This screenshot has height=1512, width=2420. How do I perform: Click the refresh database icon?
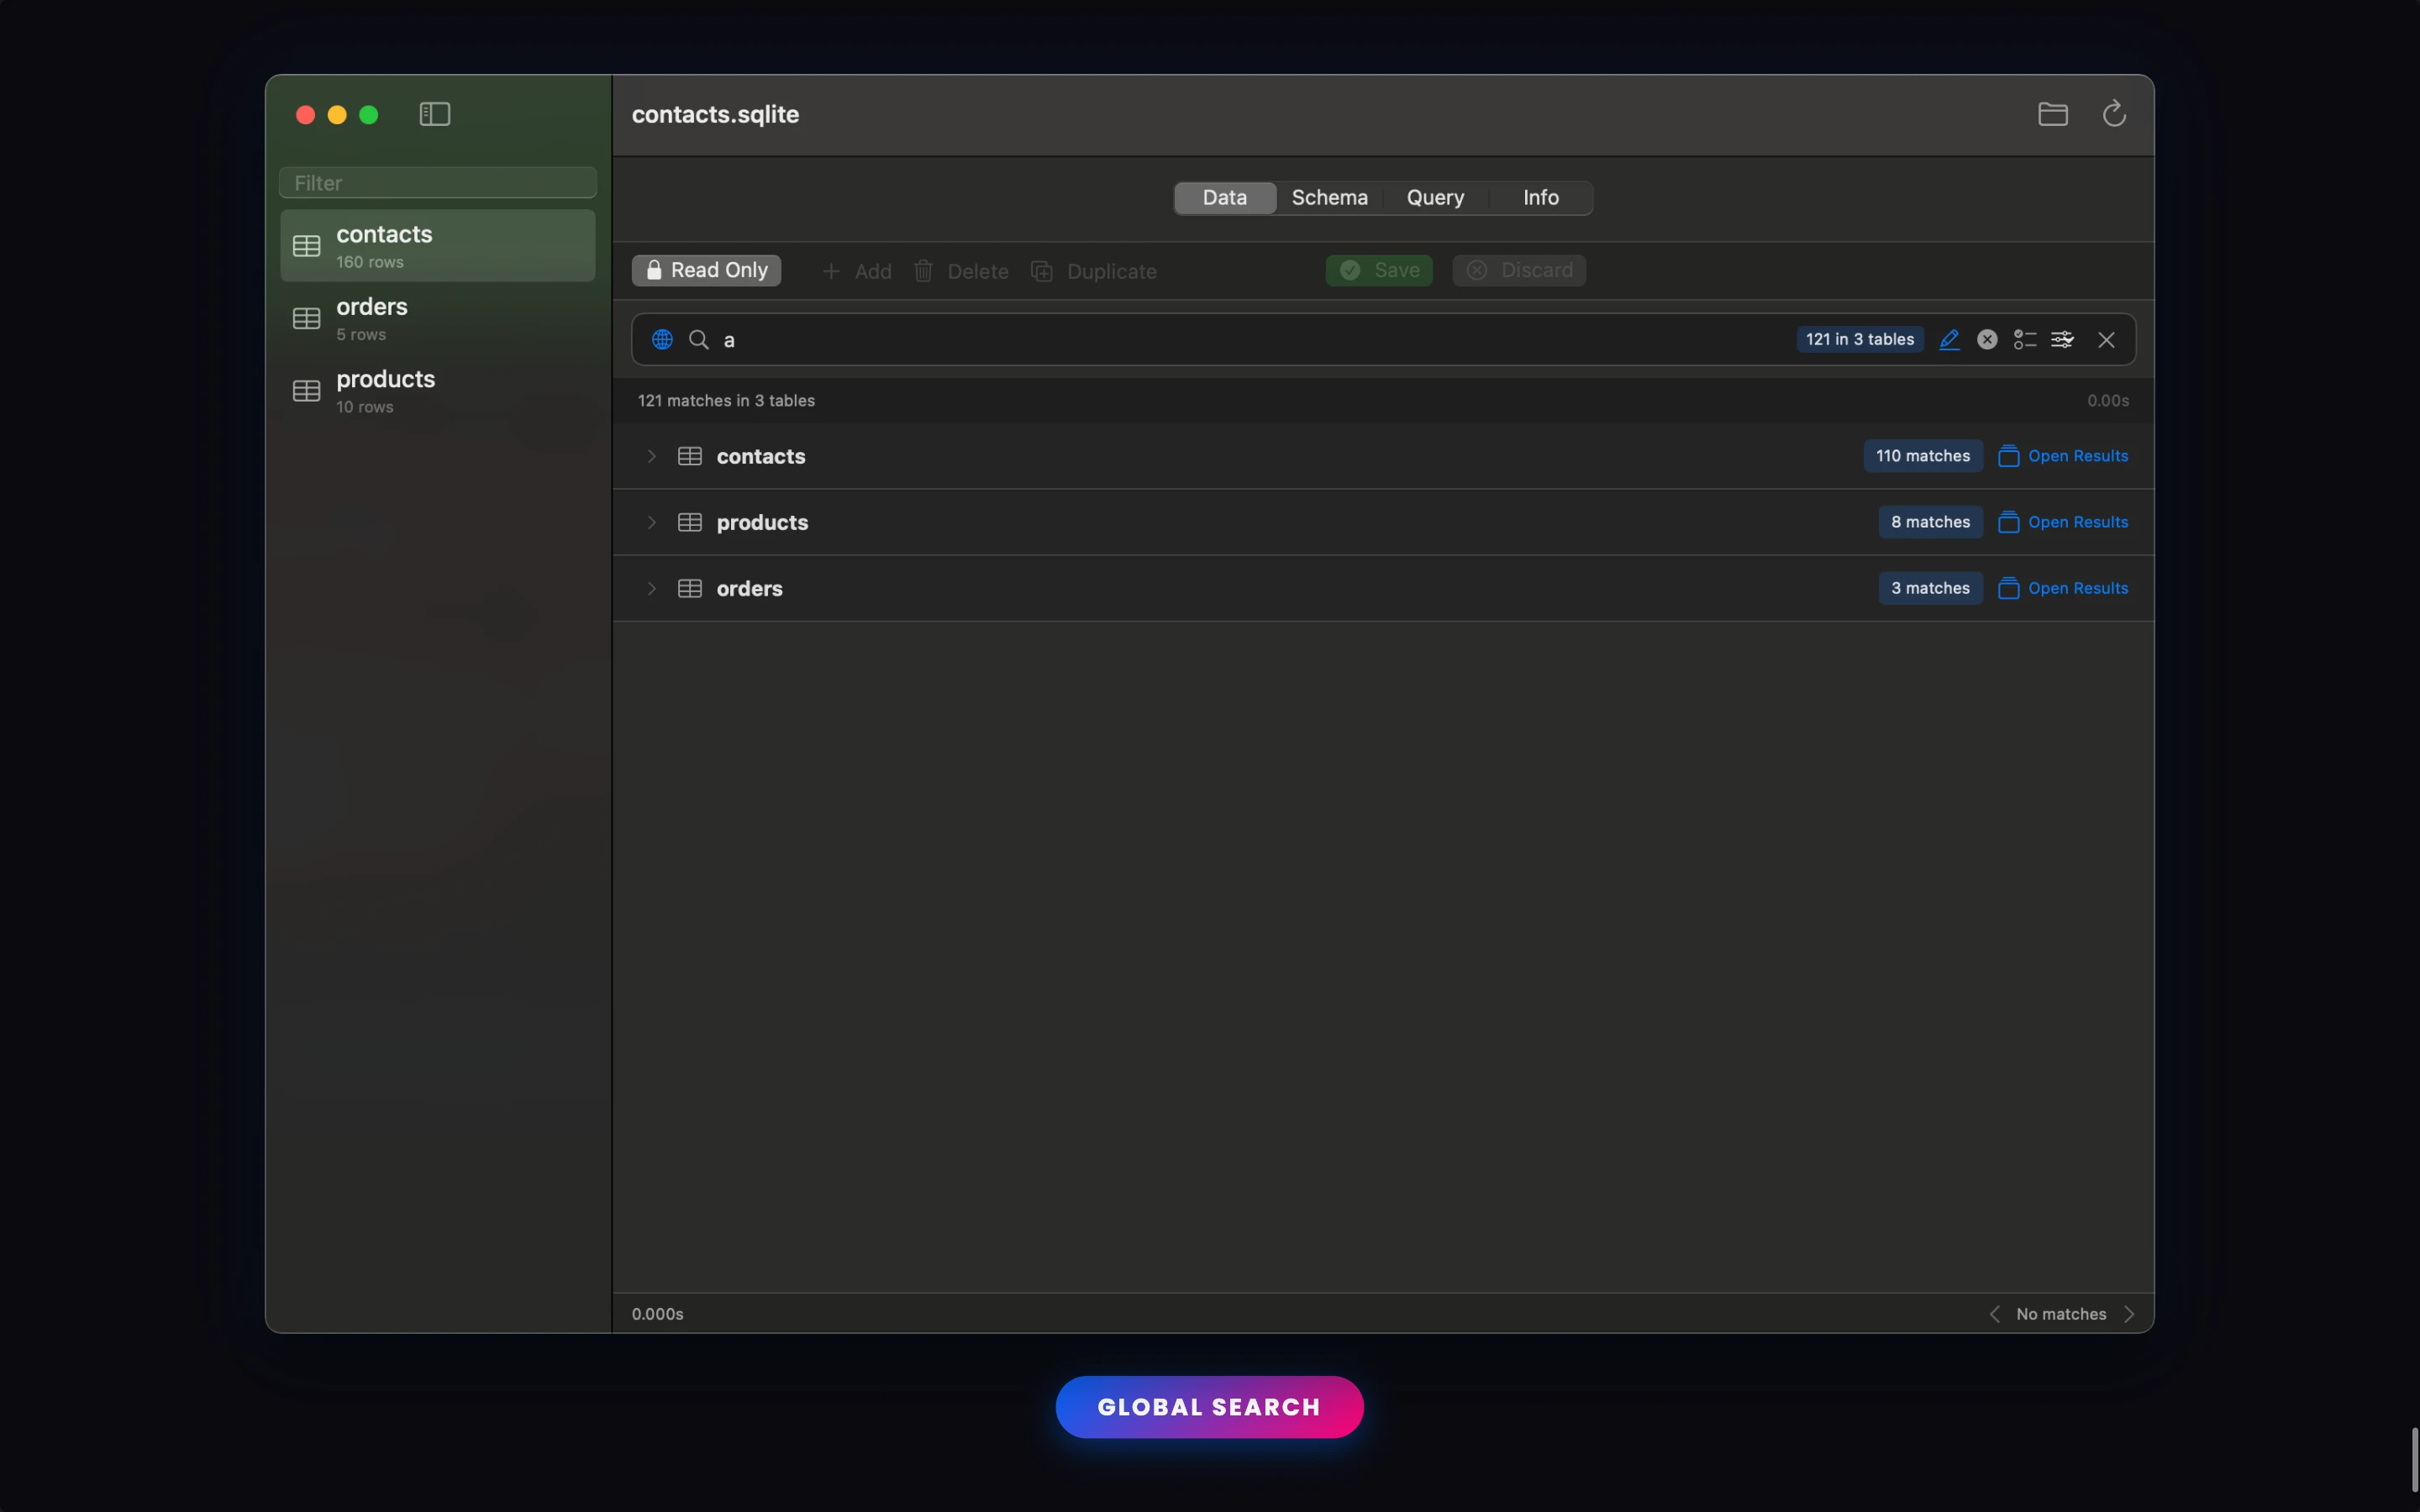(2113, 114)
